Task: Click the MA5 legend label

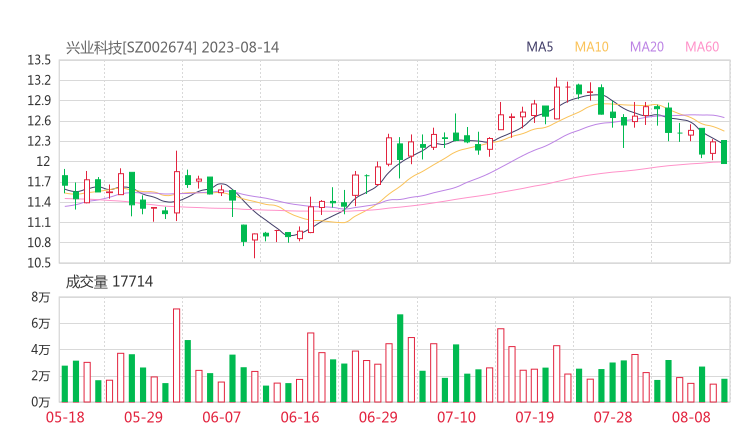Action: click(539, 47)
